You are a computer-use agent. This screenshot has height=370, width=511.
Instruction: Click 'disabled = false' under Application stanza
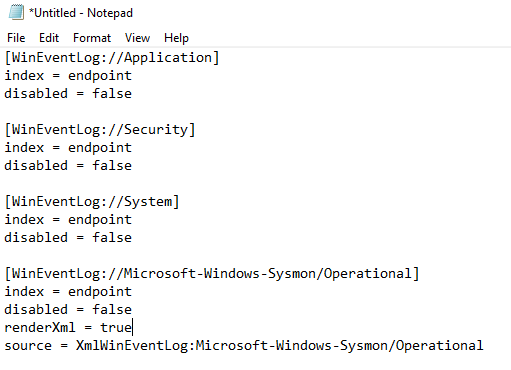tap(68, 94)
